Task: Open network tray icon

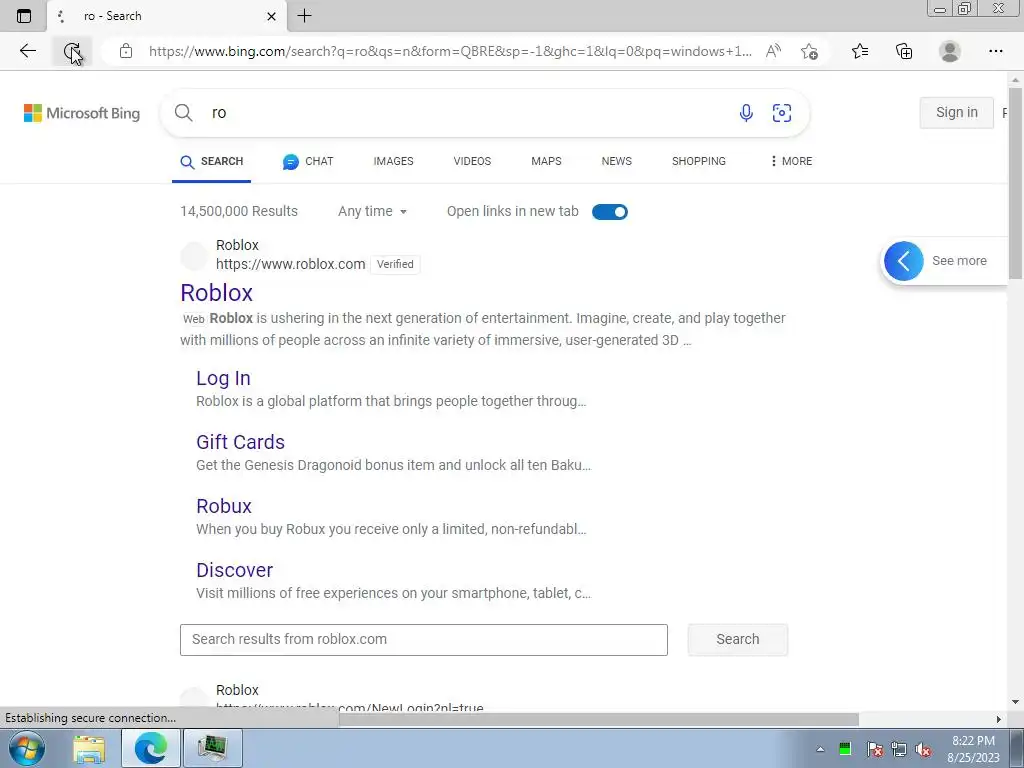Action: tap(899, 749)
